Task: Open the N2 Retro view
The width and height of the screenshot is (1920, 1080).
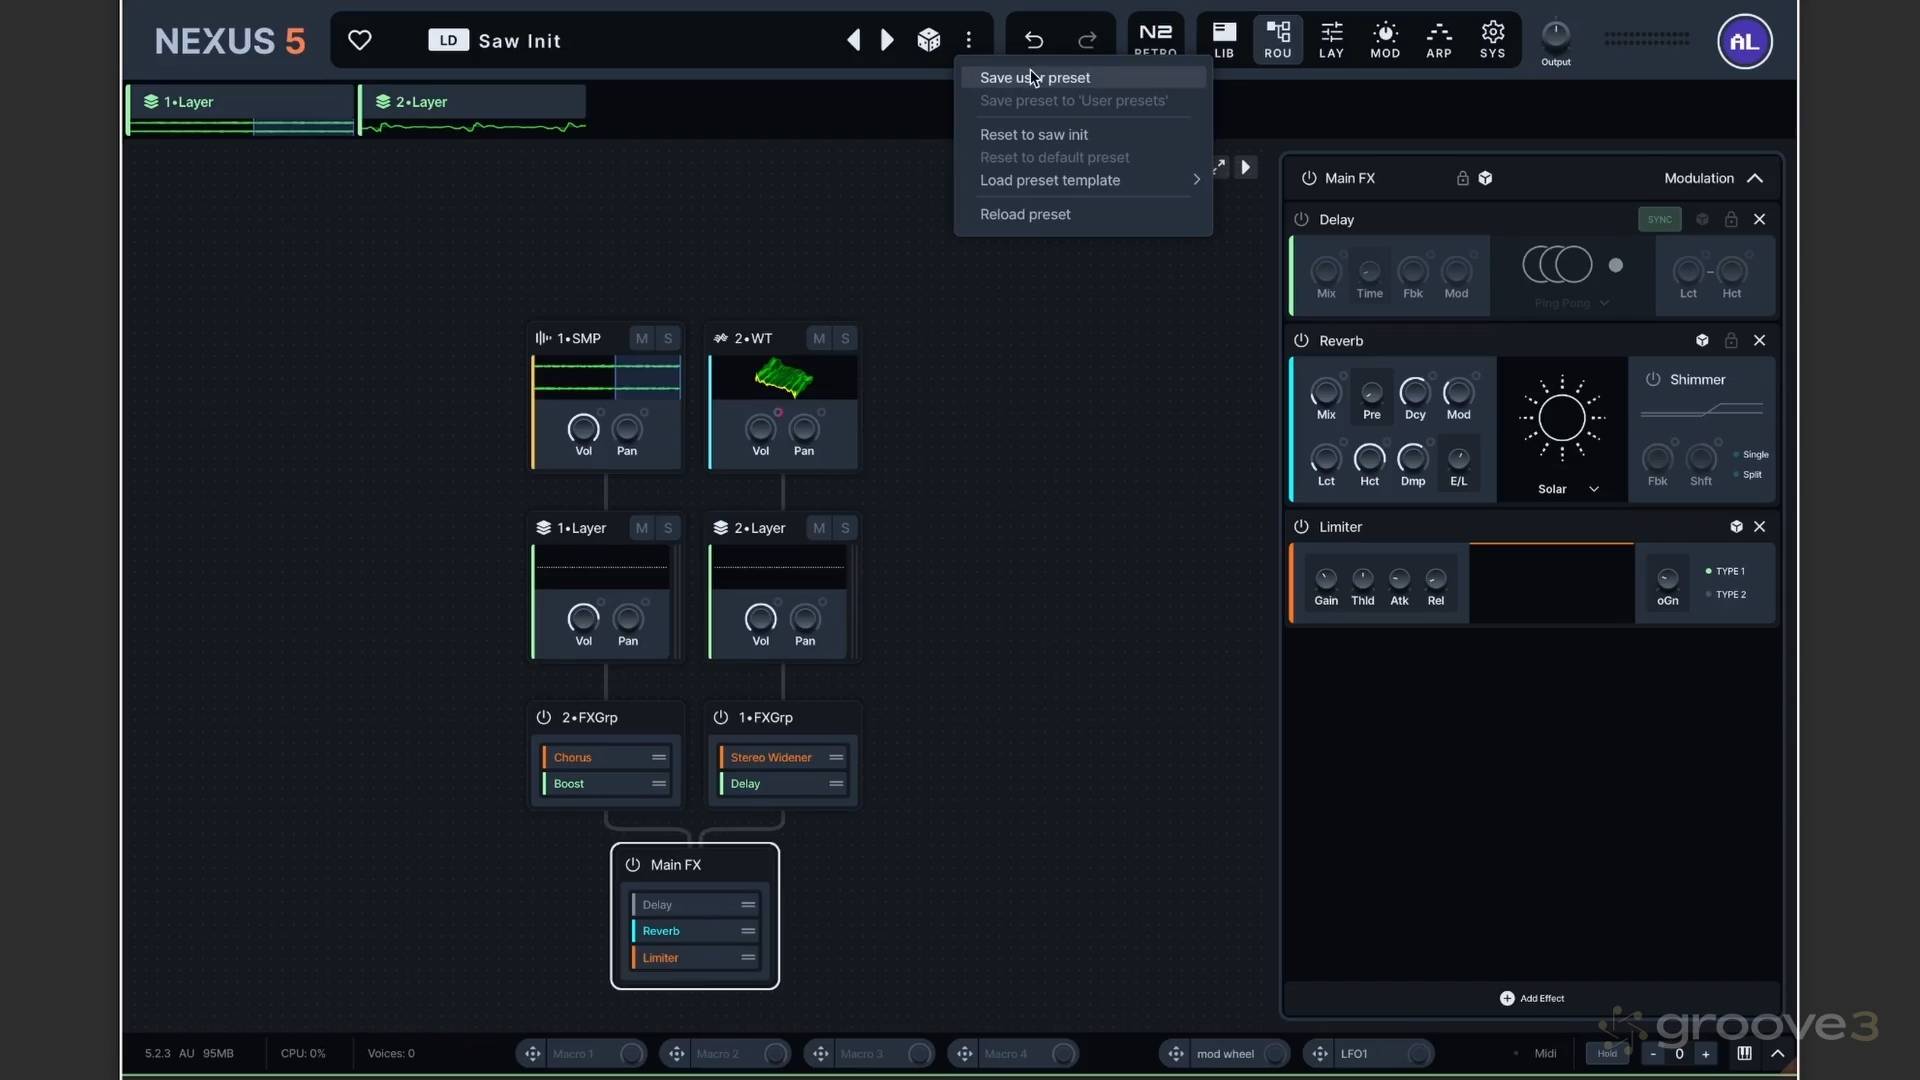Action: point(1156,39)
